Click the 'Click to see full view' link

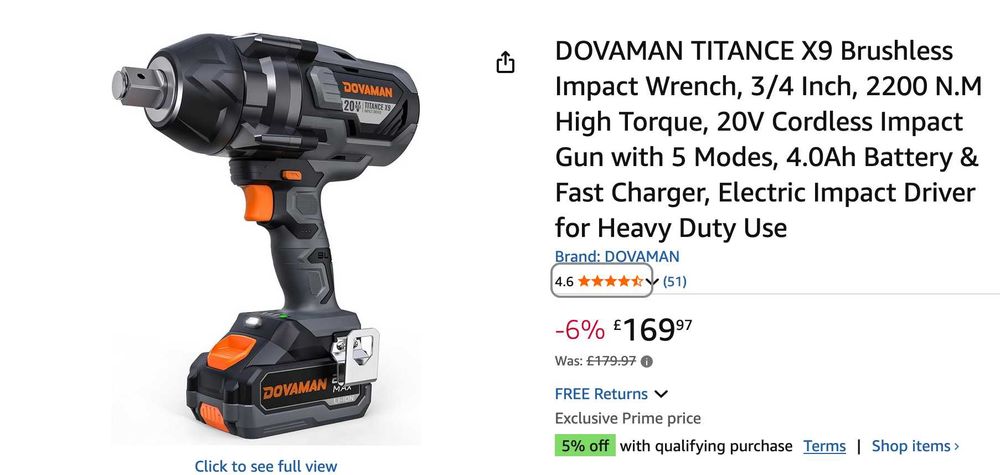pos(265,466)
